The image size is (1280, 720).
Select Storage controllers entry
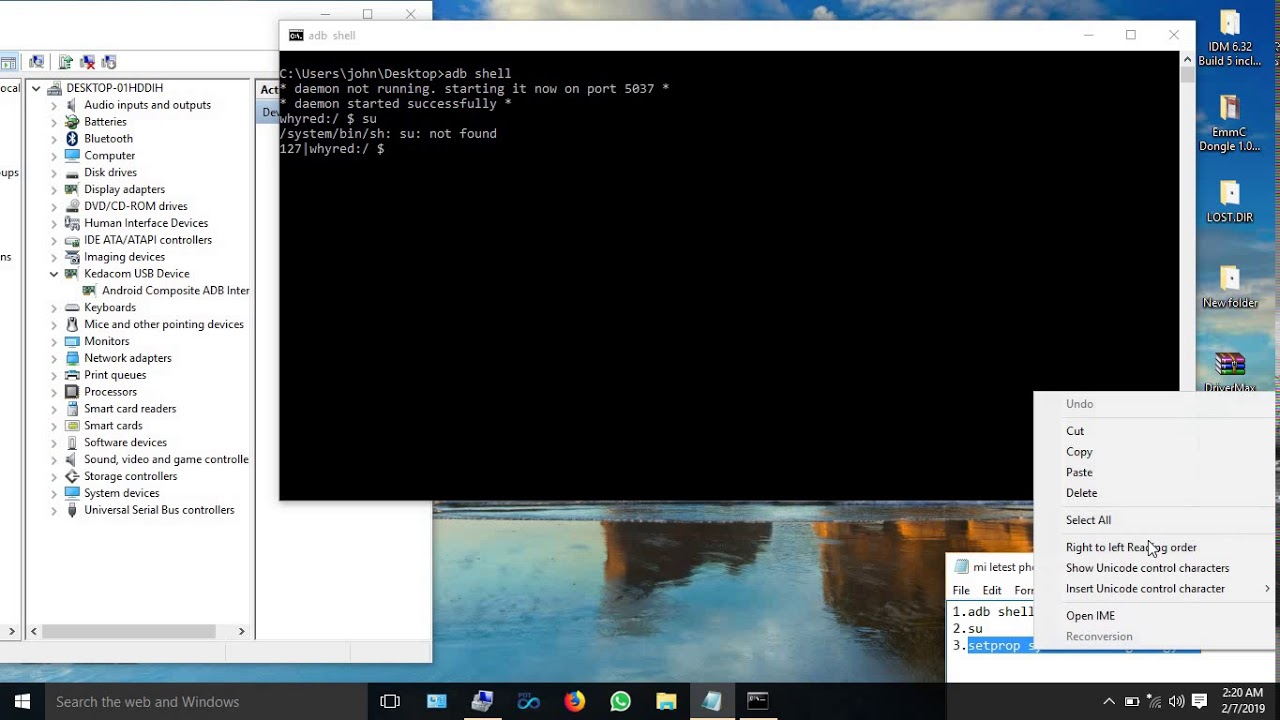click(x=131, y=476)
